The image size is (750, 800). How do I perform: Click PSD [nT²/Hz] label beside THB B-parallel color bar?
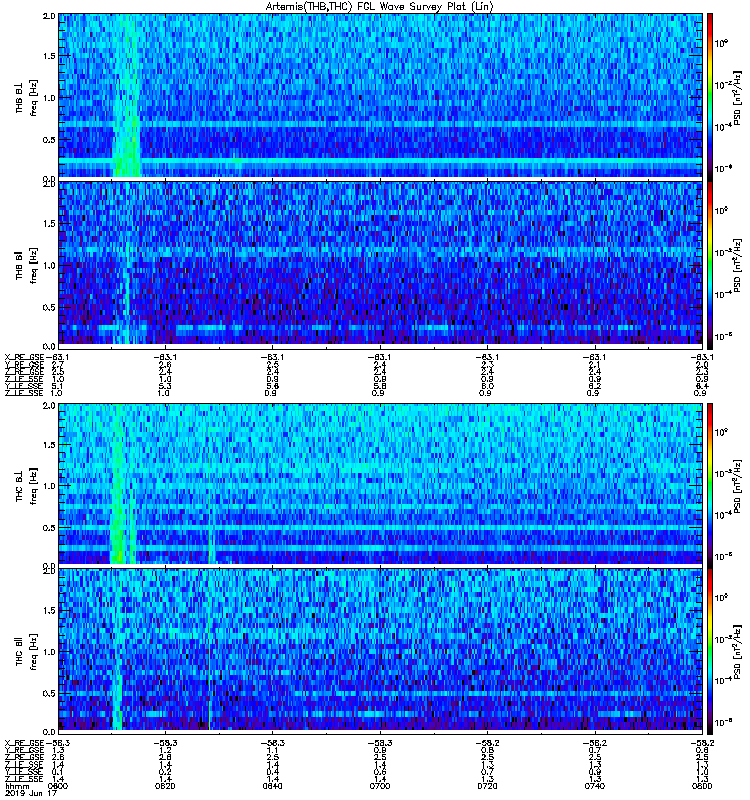737,266
